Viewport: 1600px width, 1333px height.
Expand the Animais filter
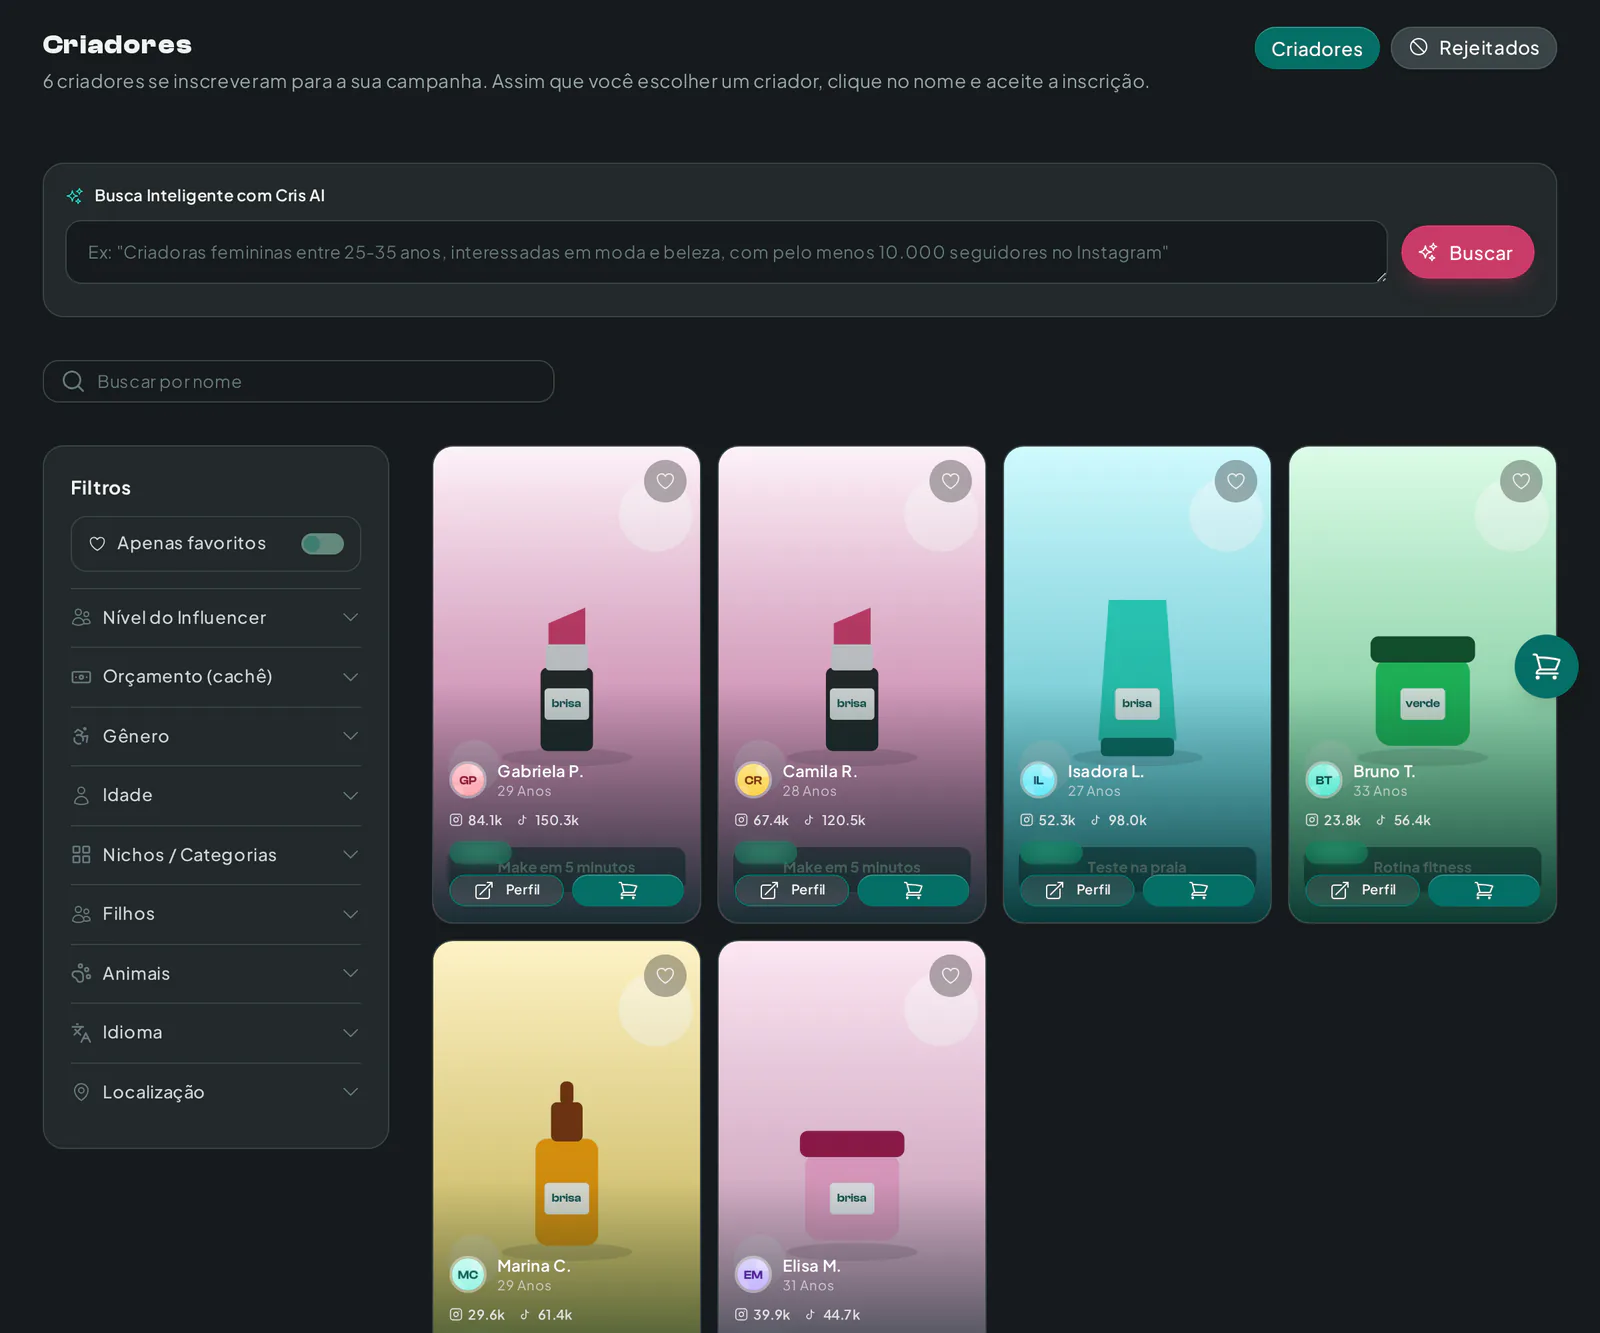(x=216, y=974)
